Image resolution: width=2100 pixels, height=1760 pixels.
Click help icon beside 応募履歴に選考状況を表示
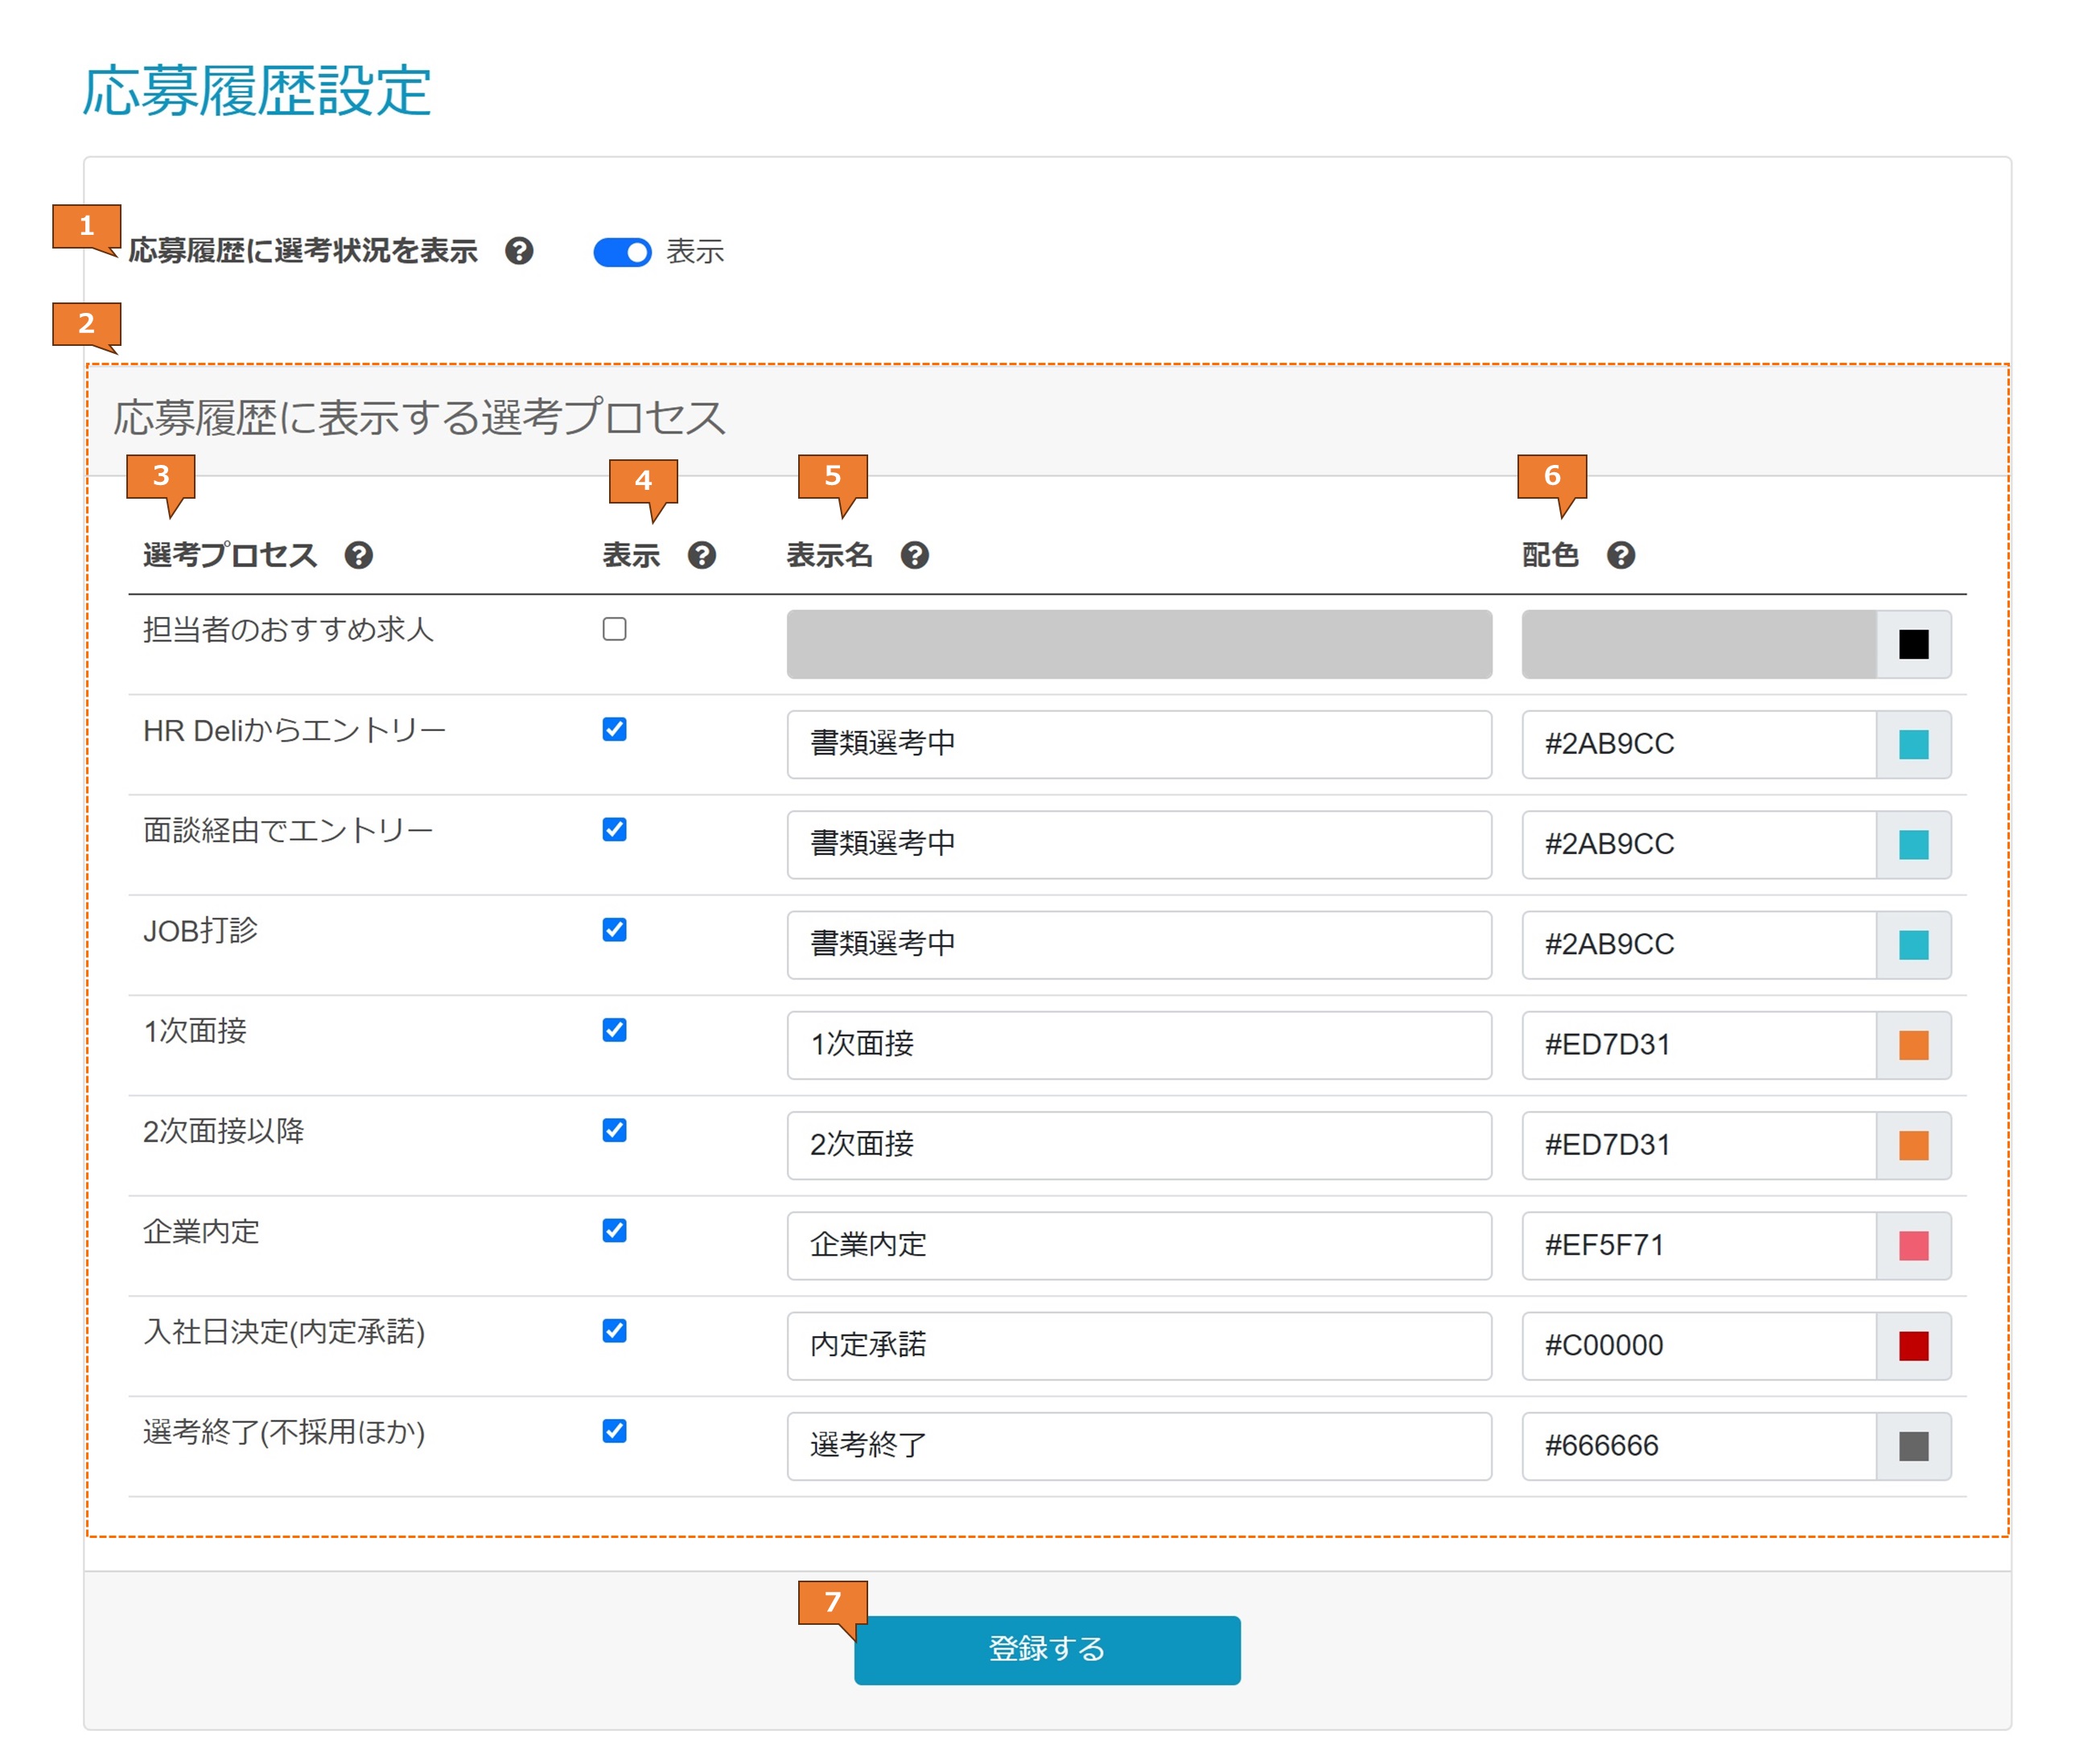pos(519,251)
